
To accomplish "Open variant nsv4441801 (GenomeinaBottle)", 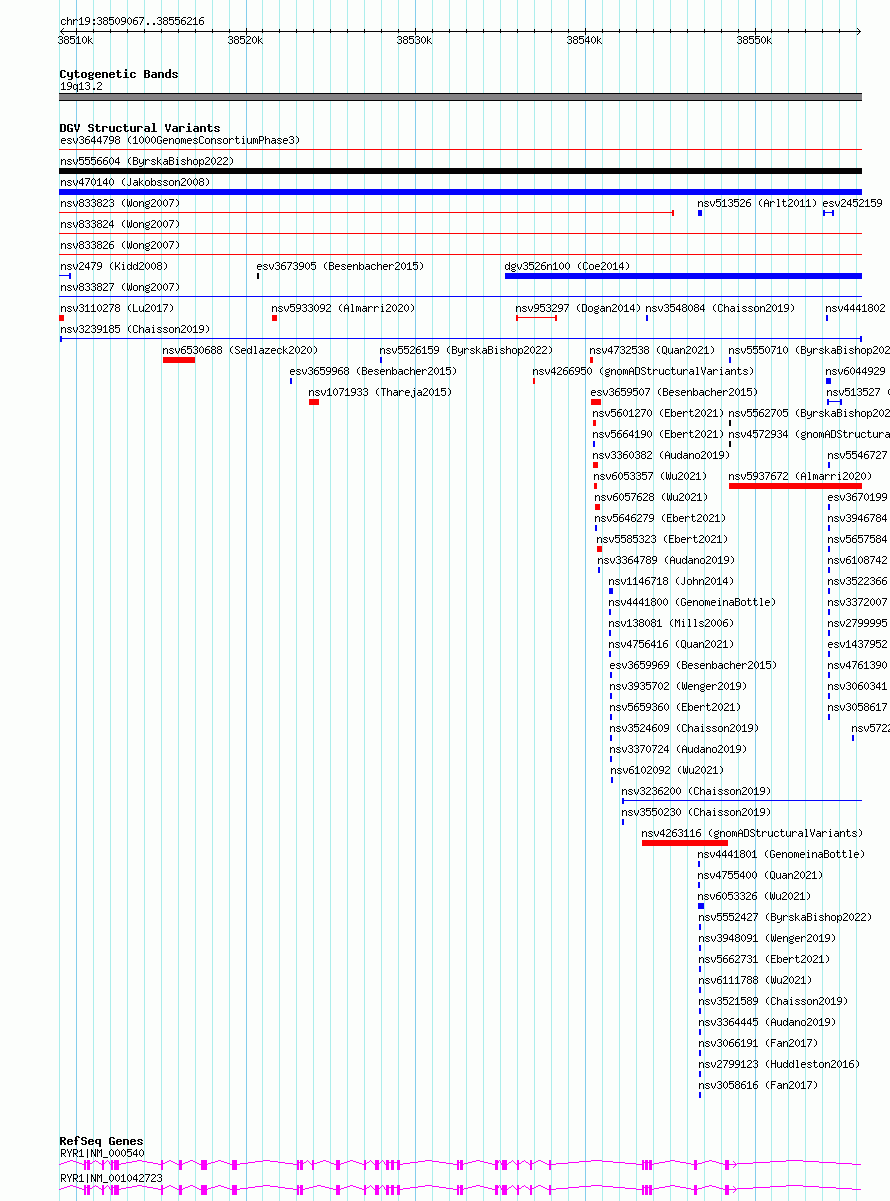I will pos(781,854).
